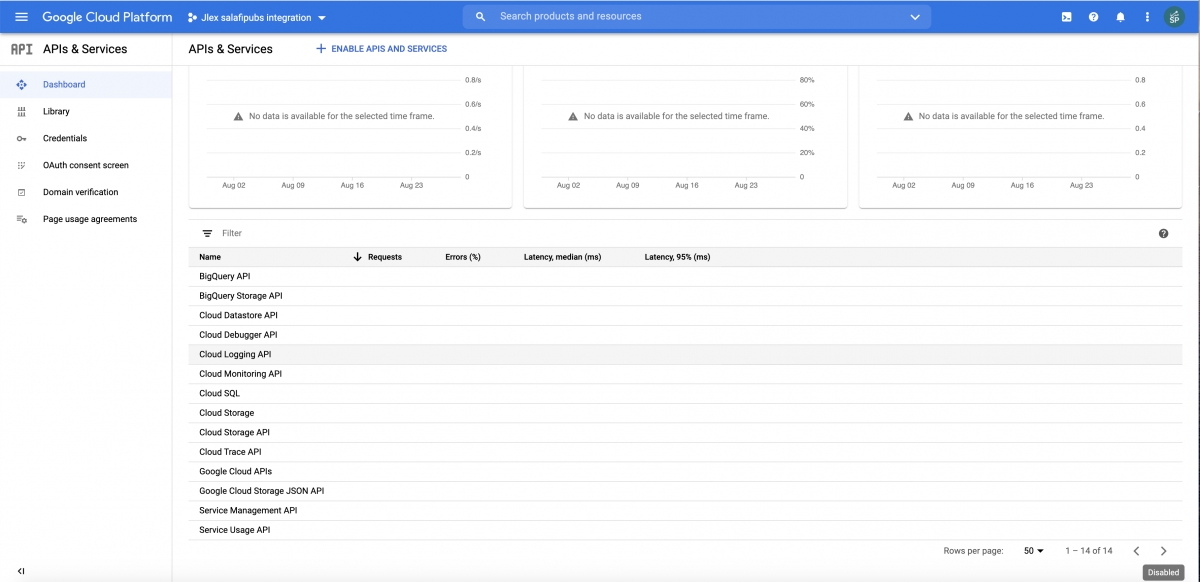Click the user account avatar
Screen dimensions: 1200x582
pyautogui.click(x=1174, y=17)
